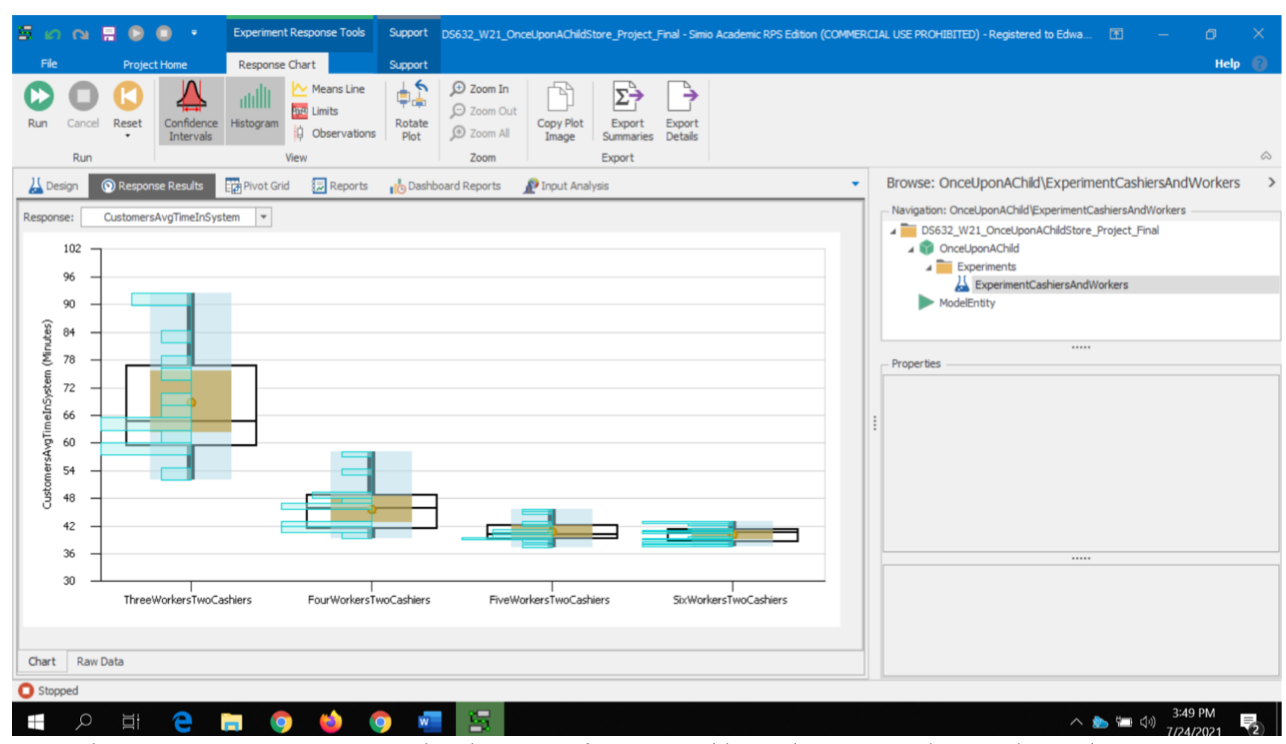Click the Help button
This screenshot has height=744, width=1286.
pos(1227,64)
